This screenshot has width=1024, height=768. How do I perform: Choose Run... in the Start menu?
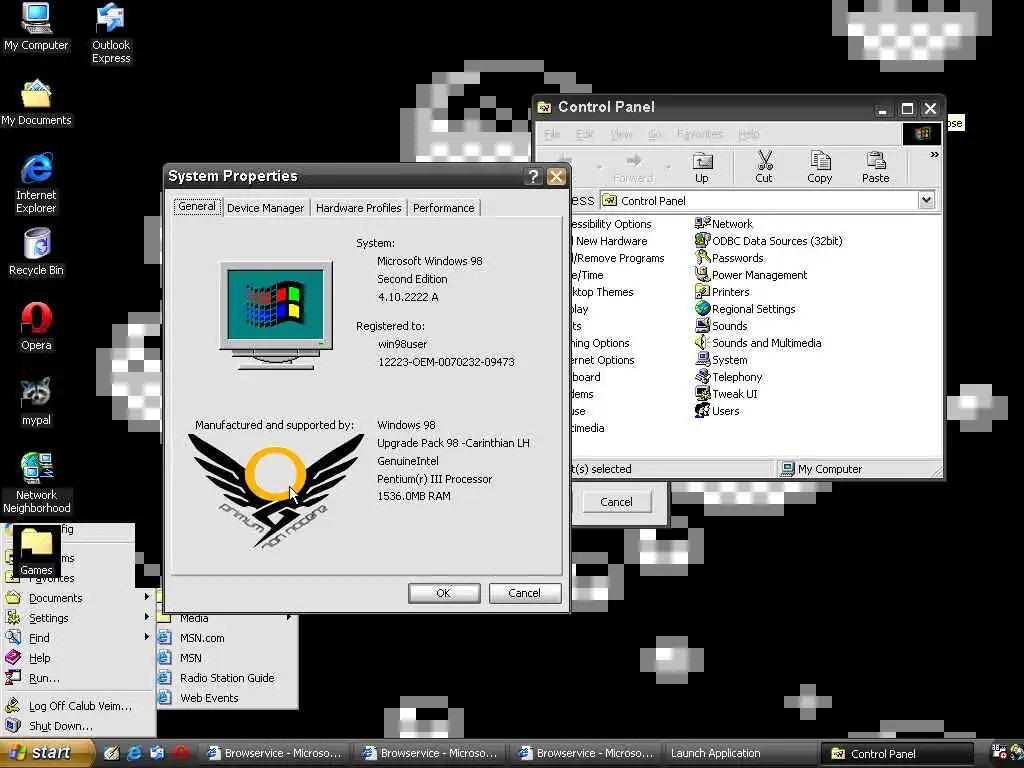click(77, 679)
